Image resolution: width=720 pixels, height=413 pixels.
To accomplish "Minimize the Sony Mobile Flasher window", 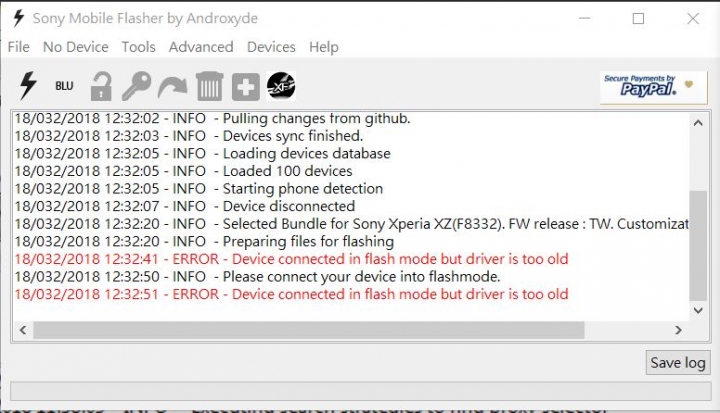I will (584, 18).
